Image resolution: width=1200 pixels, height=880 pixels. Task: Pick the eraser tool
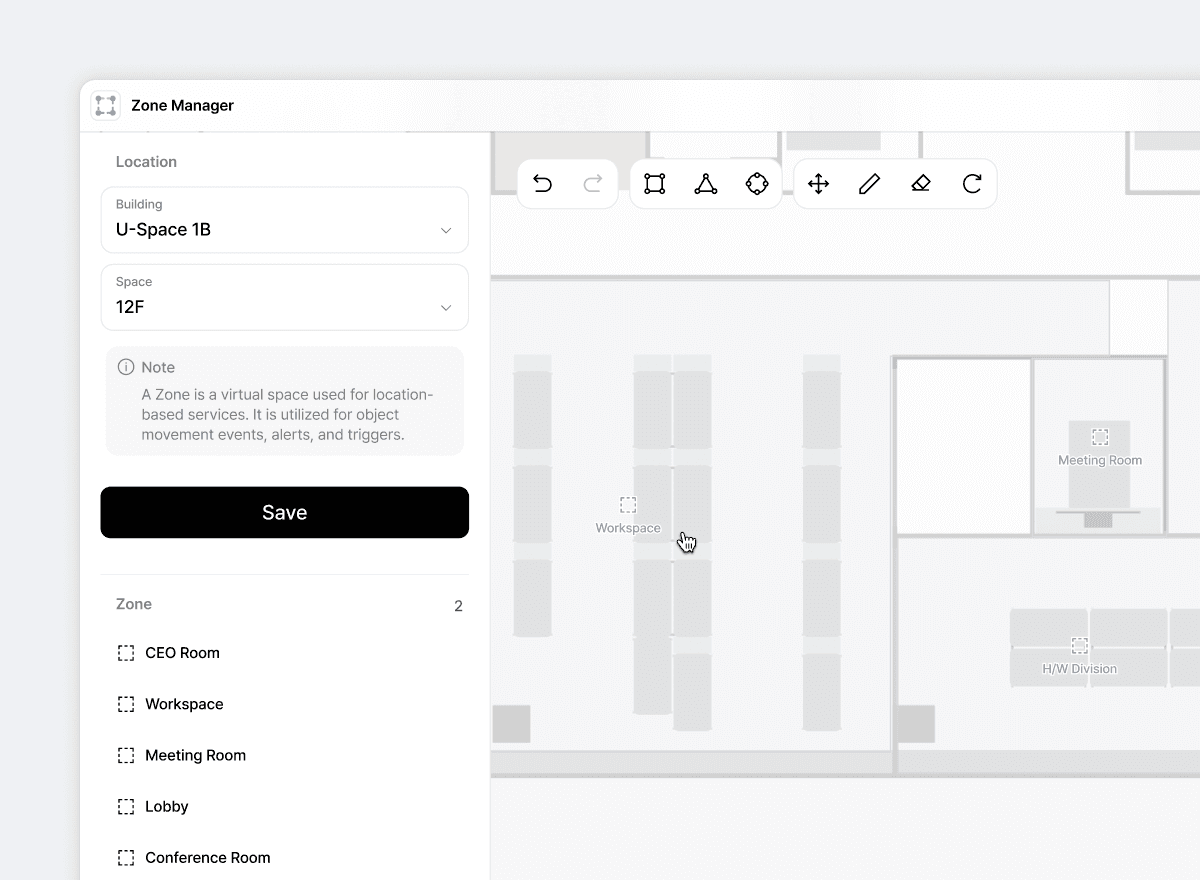[x=921, y=184]
